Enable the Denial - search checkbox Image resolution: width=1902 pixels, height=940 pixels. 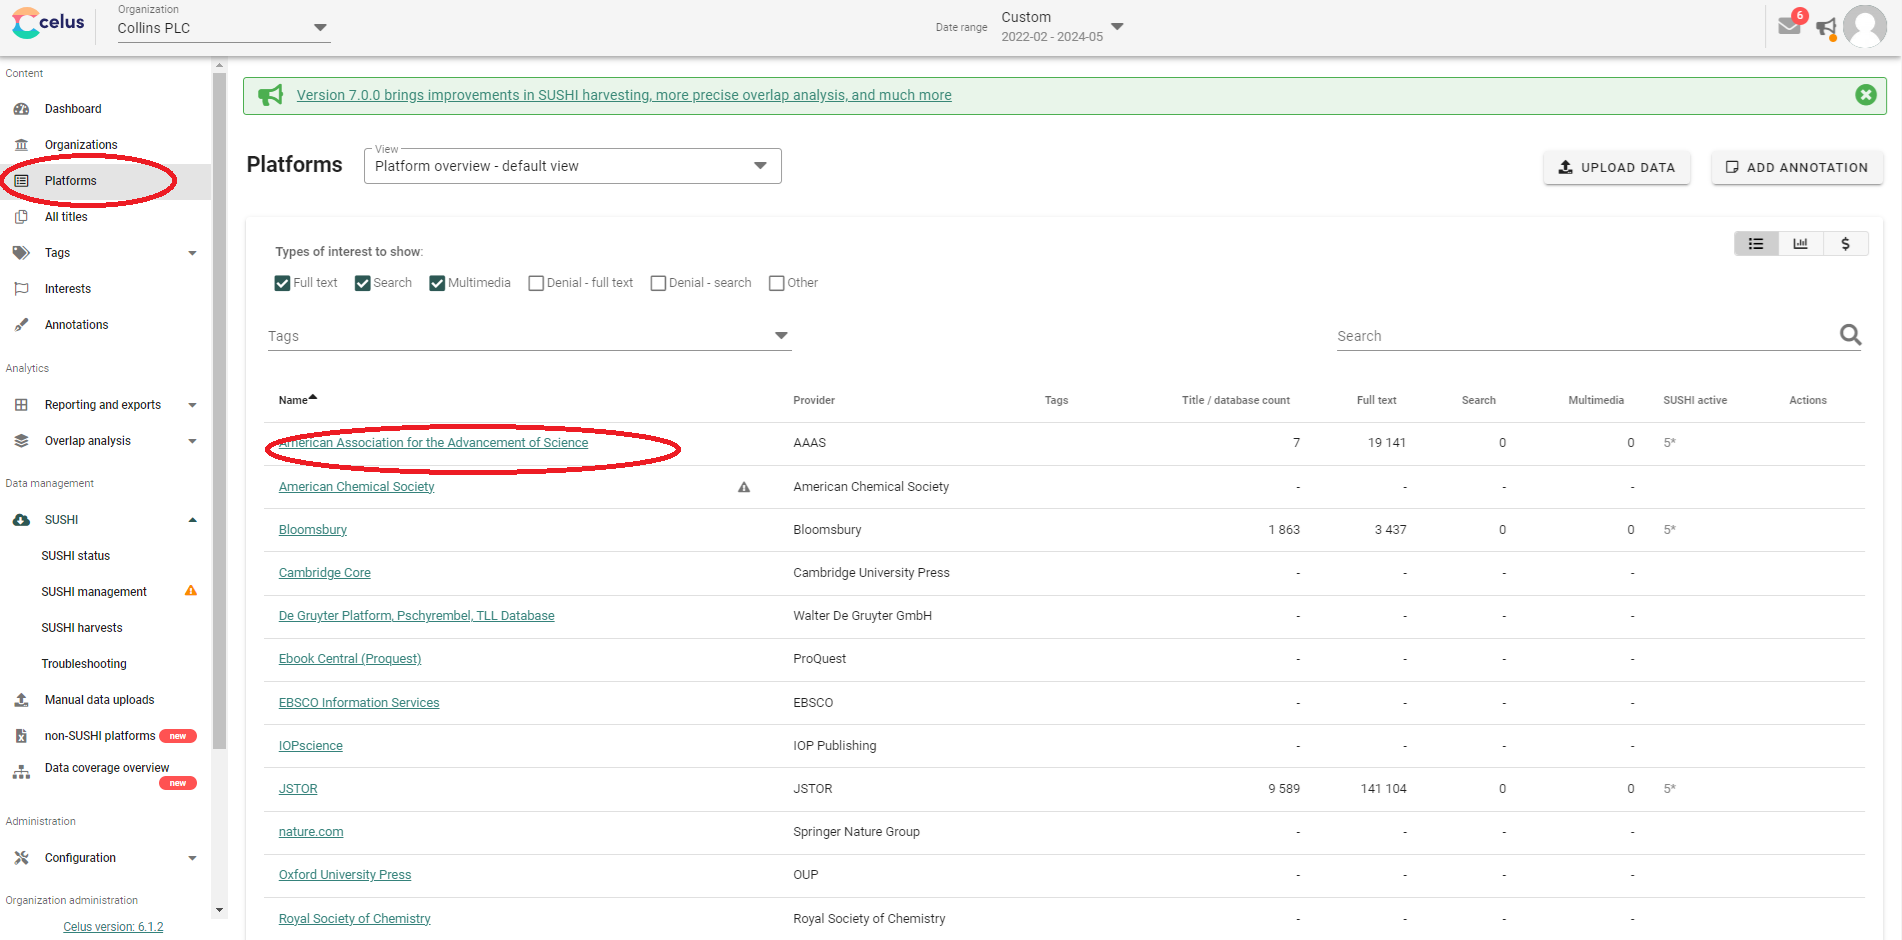pyautogui.click(x=658, y=283)
